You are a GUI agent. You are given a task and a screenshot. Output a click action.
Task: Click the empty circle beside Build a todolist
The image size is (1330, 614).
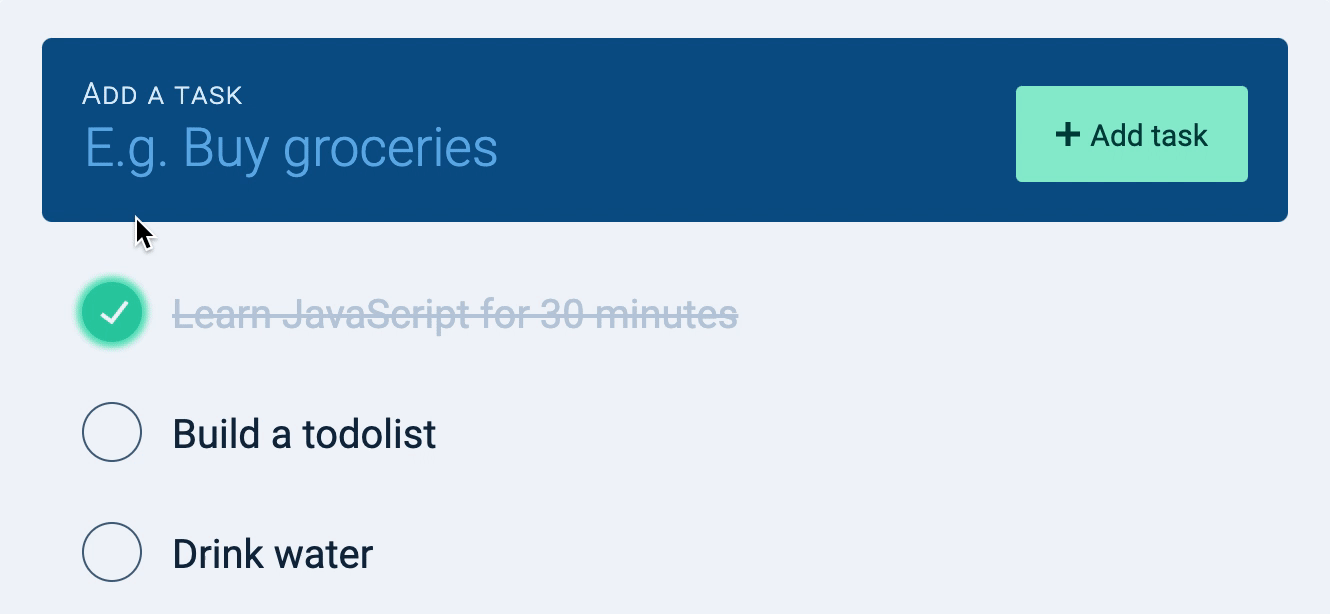(x=112, y=432)
